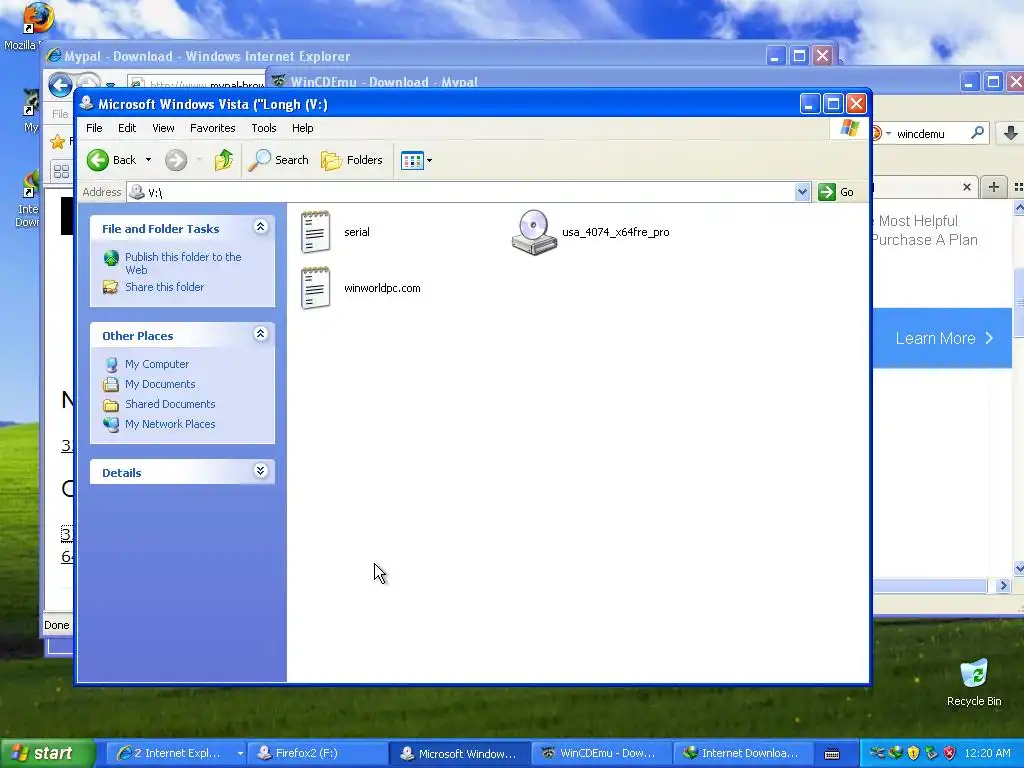Click the Windows flag logo in Explorer
This screenshot has height=768, width=1024.
850,128
